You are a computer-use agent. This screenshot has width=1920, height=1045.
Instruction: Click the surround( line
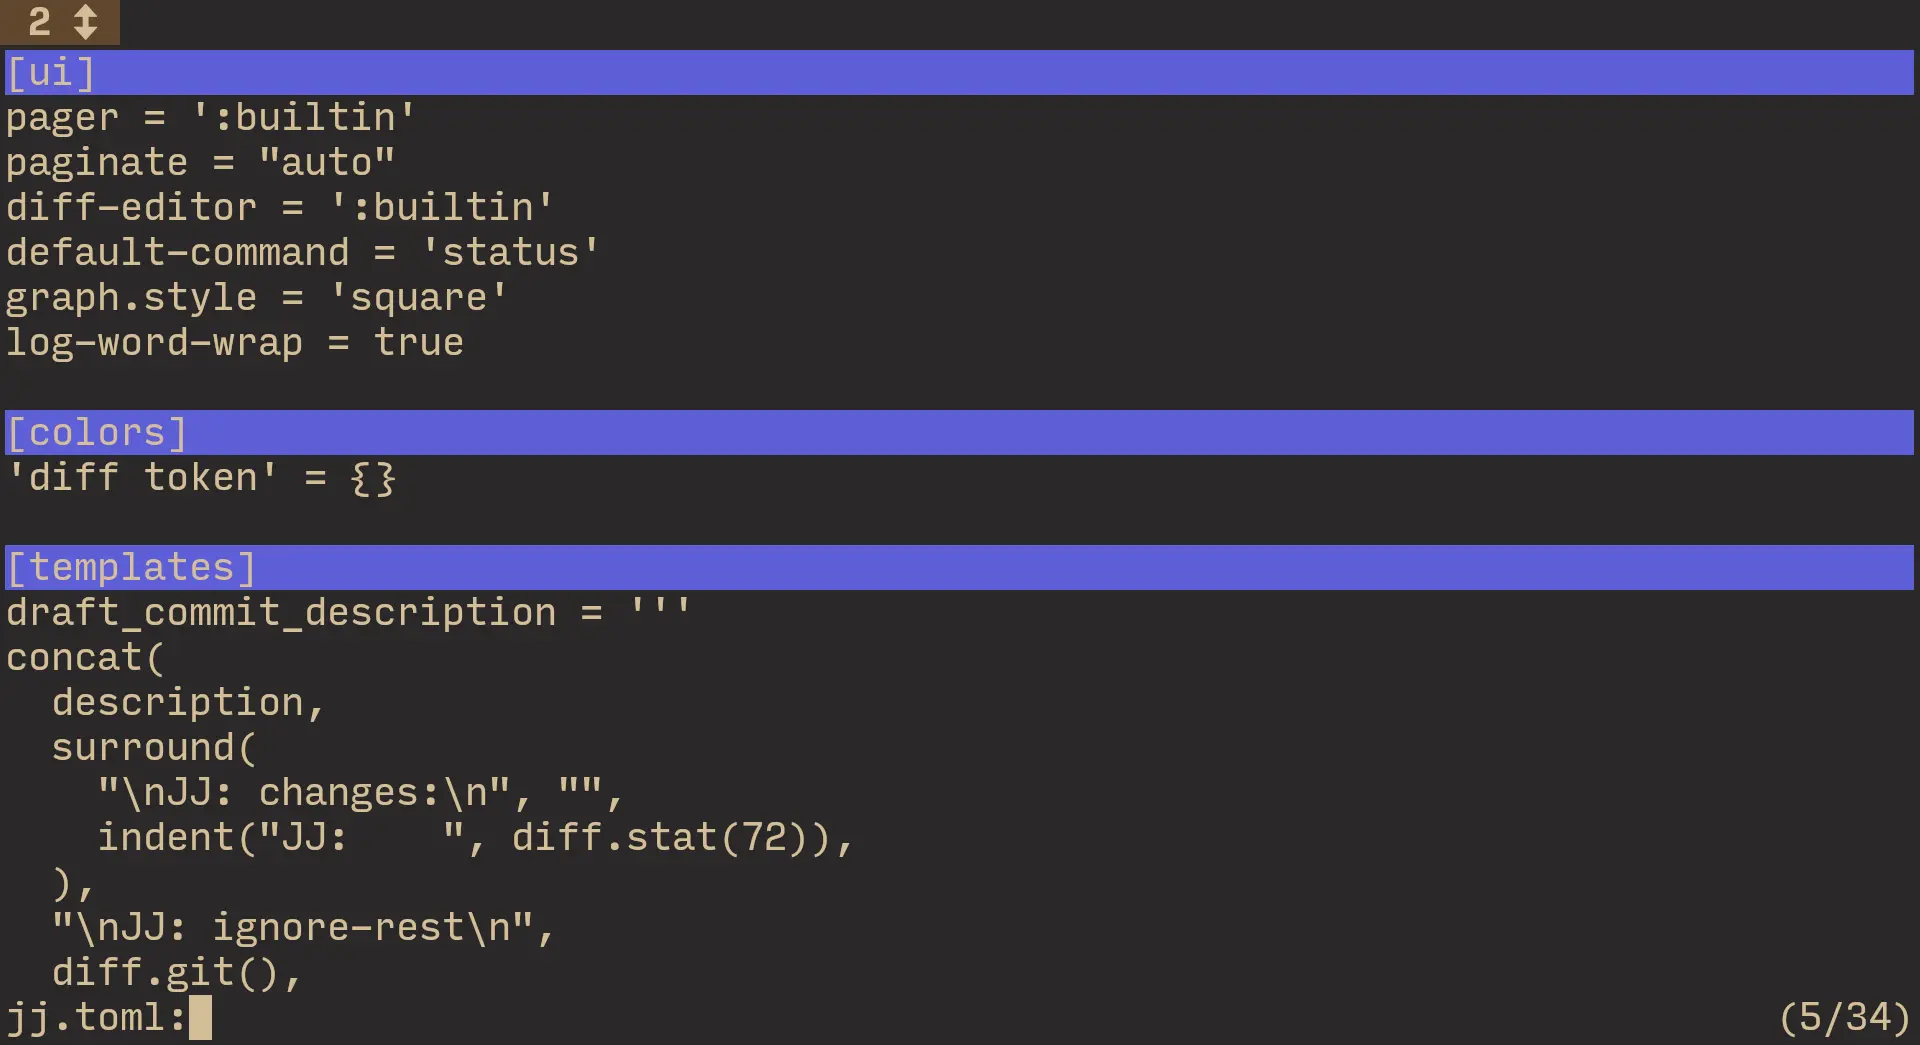point(154,748)
